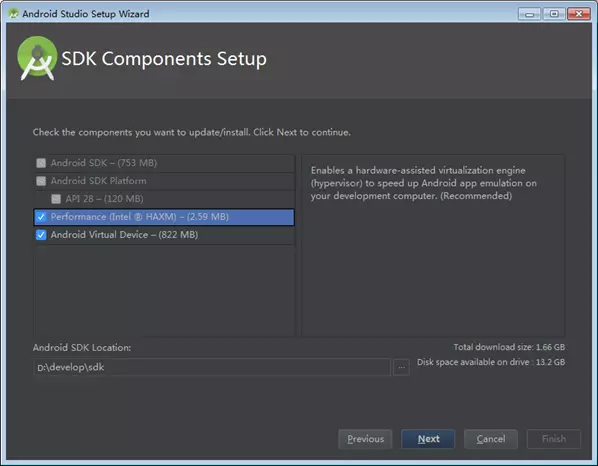Image resolution: width=598 pixels, height=466 pixels.
Task: Click the Total download size: 1.66 GB text
Action: pyautogui.click(x=509, y=347)
